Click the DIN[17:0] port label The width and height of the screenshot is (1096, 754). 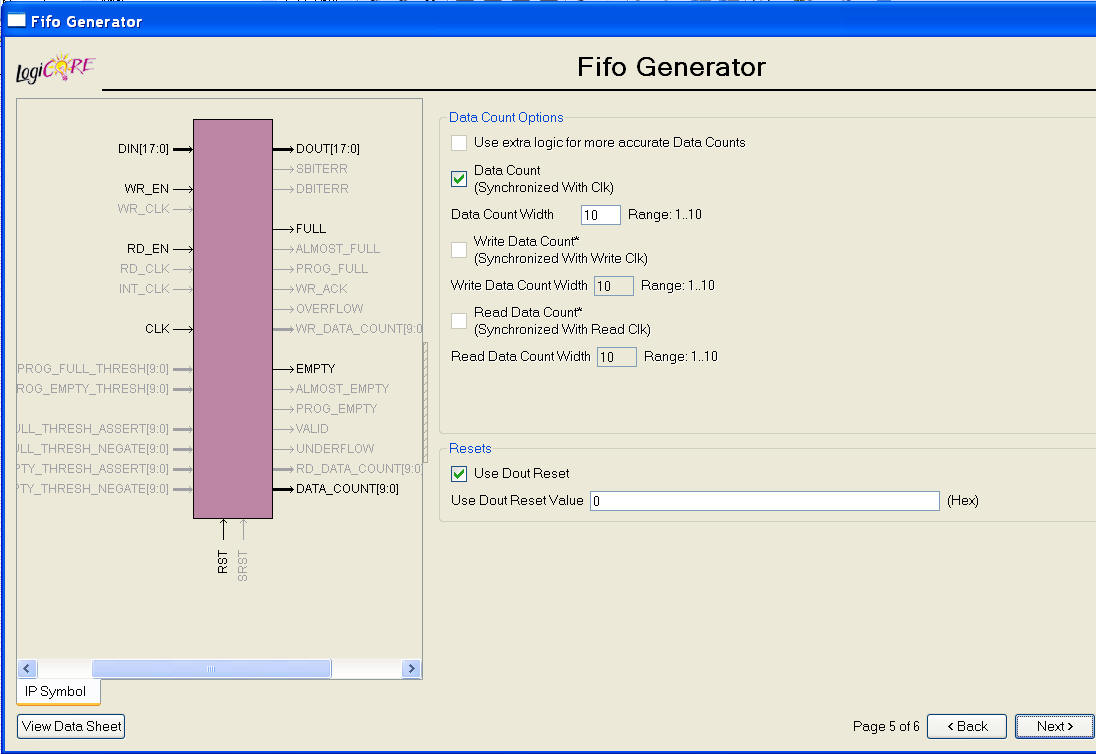(x=143, y=149)
